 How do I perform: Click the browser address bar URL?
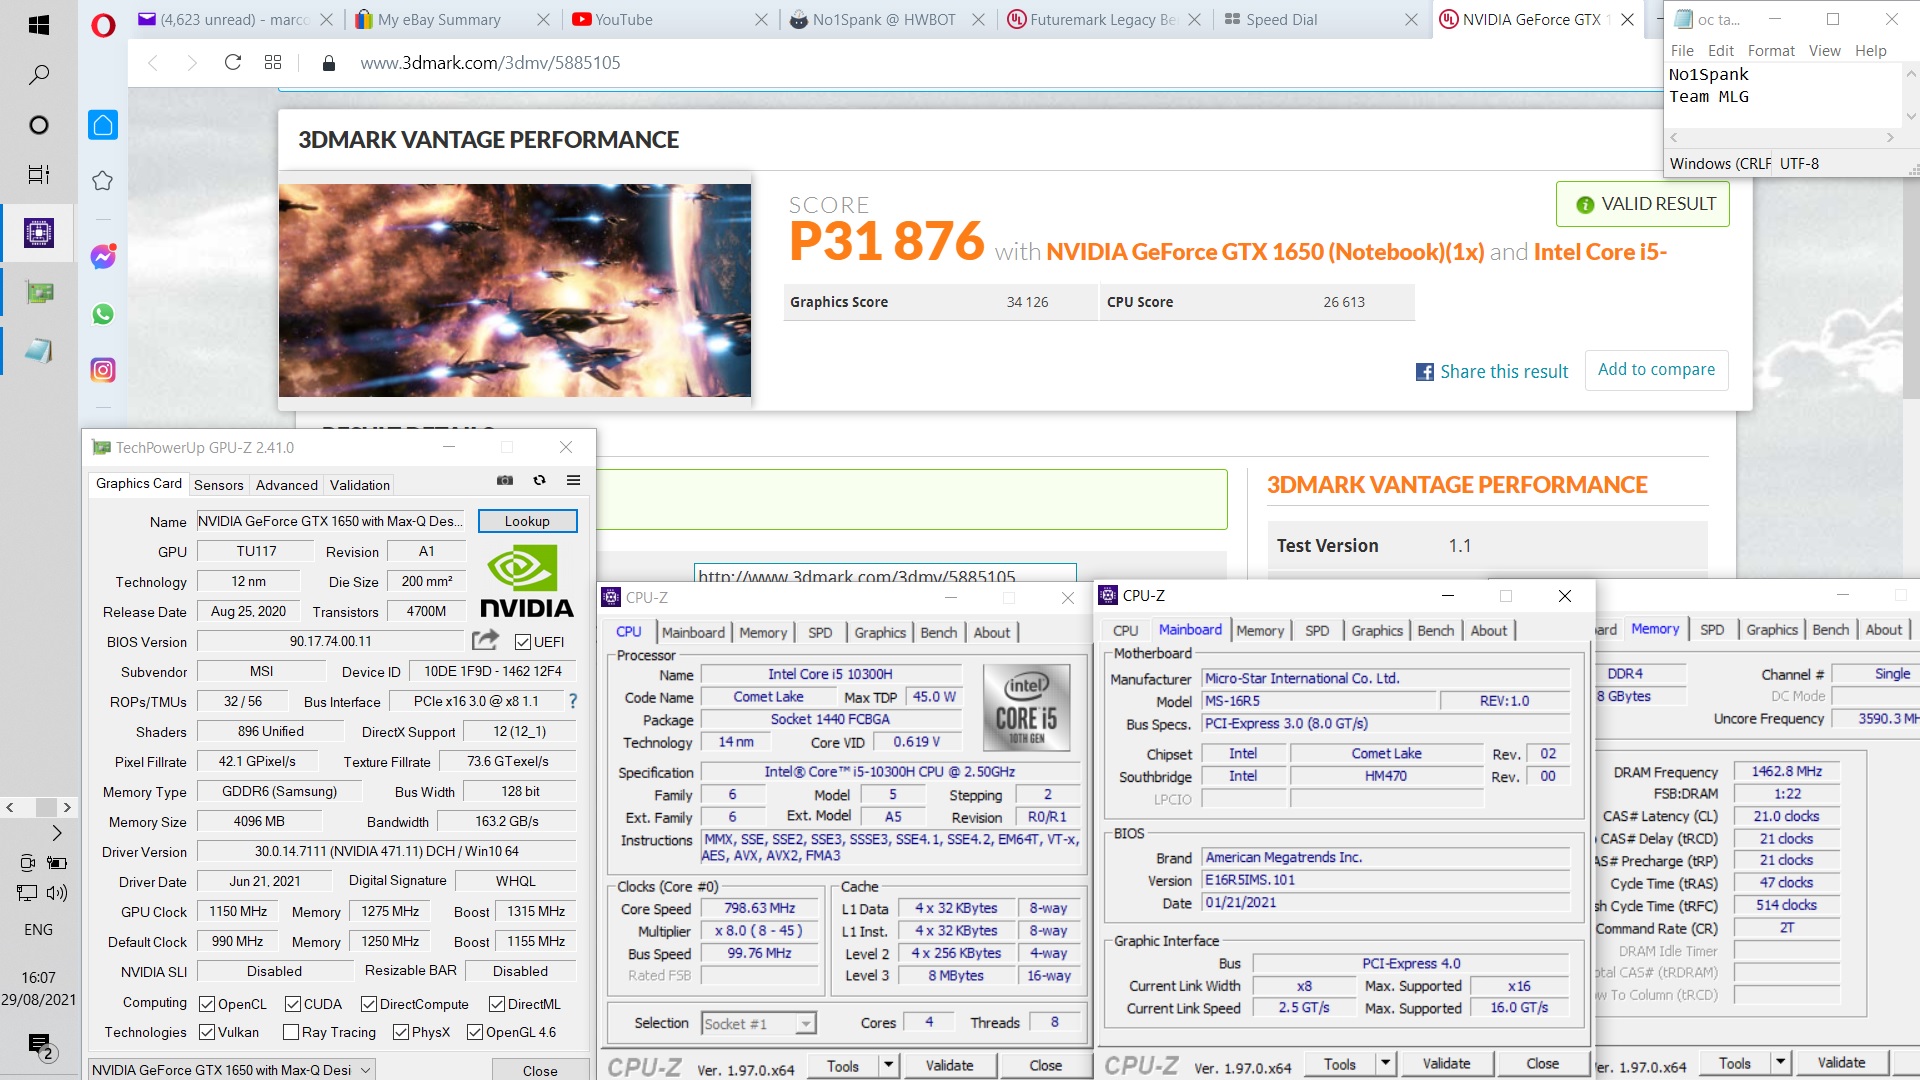(490, 63)
